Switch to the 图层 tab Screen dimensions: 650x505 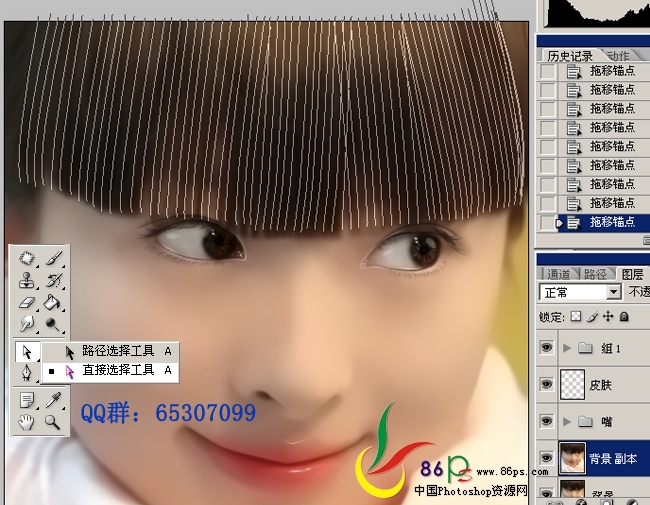(x=633, y=274)
